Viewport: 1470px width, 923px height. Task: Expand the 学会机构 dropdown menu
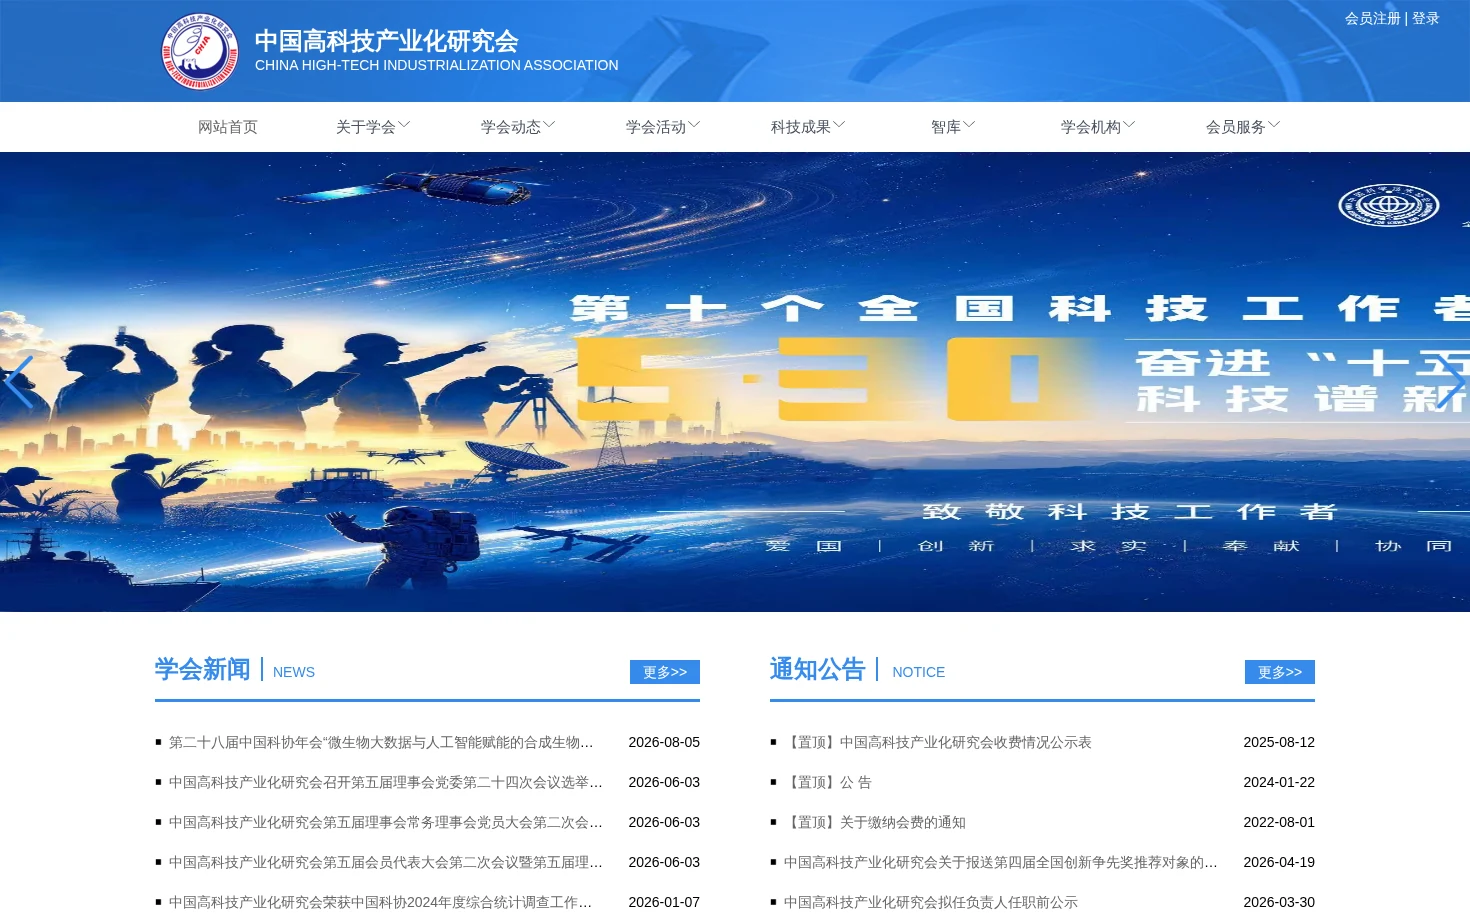click(x=1098, y=127)
